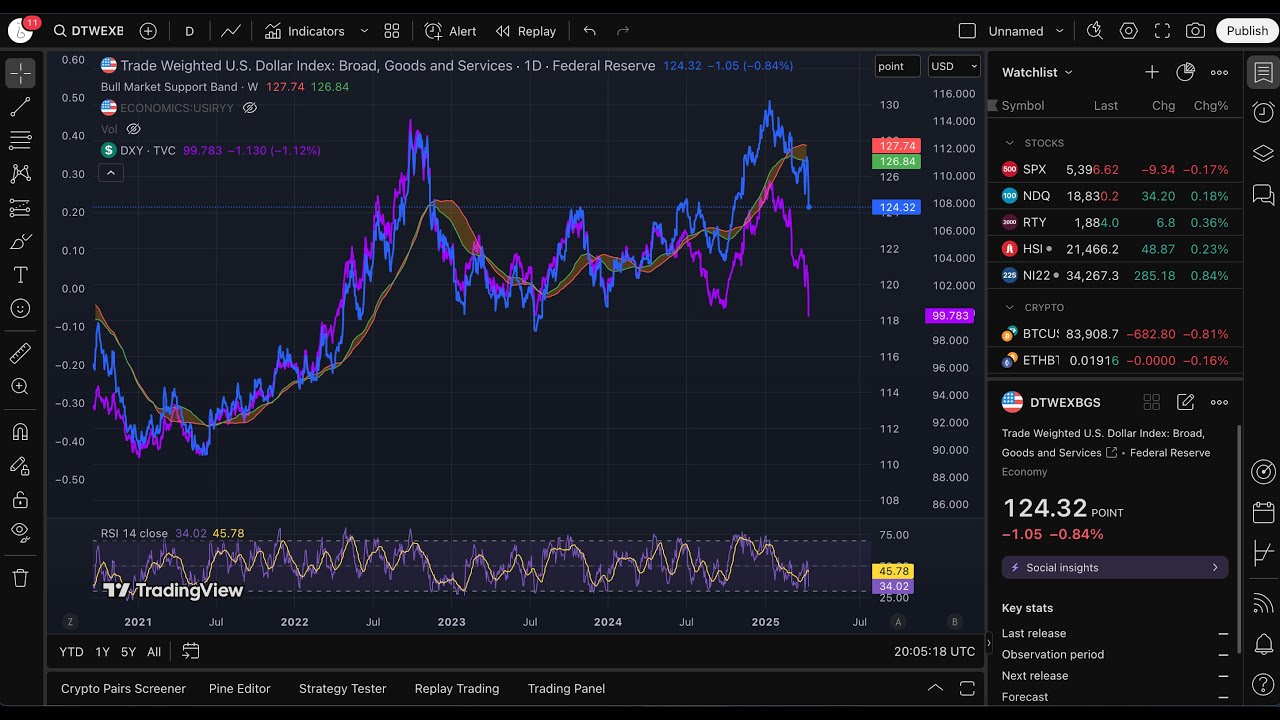
Task: Collapse the indicator legend arrow
Action: [x=111, y=173]
